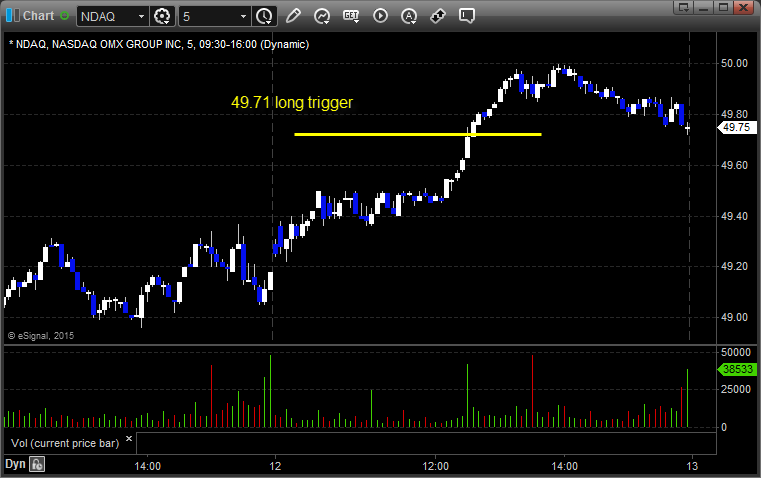Close the Vol study pane with X
This screenshot has width=761, height=478.
pos(129,439)
